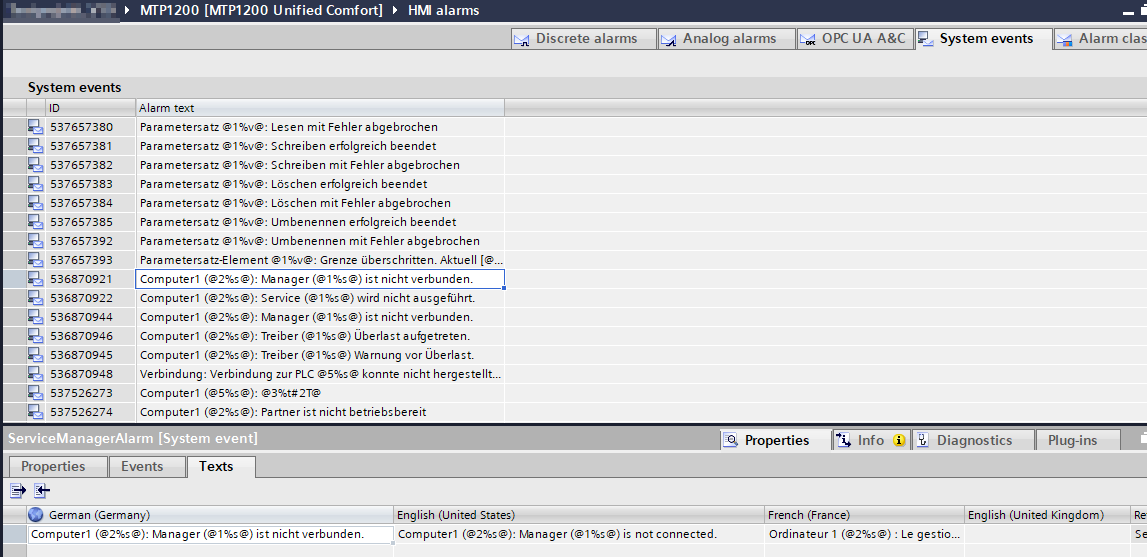This screenshot has height=557, width=1147.
Task: Select ID cell 536870948
Action: 91,374
